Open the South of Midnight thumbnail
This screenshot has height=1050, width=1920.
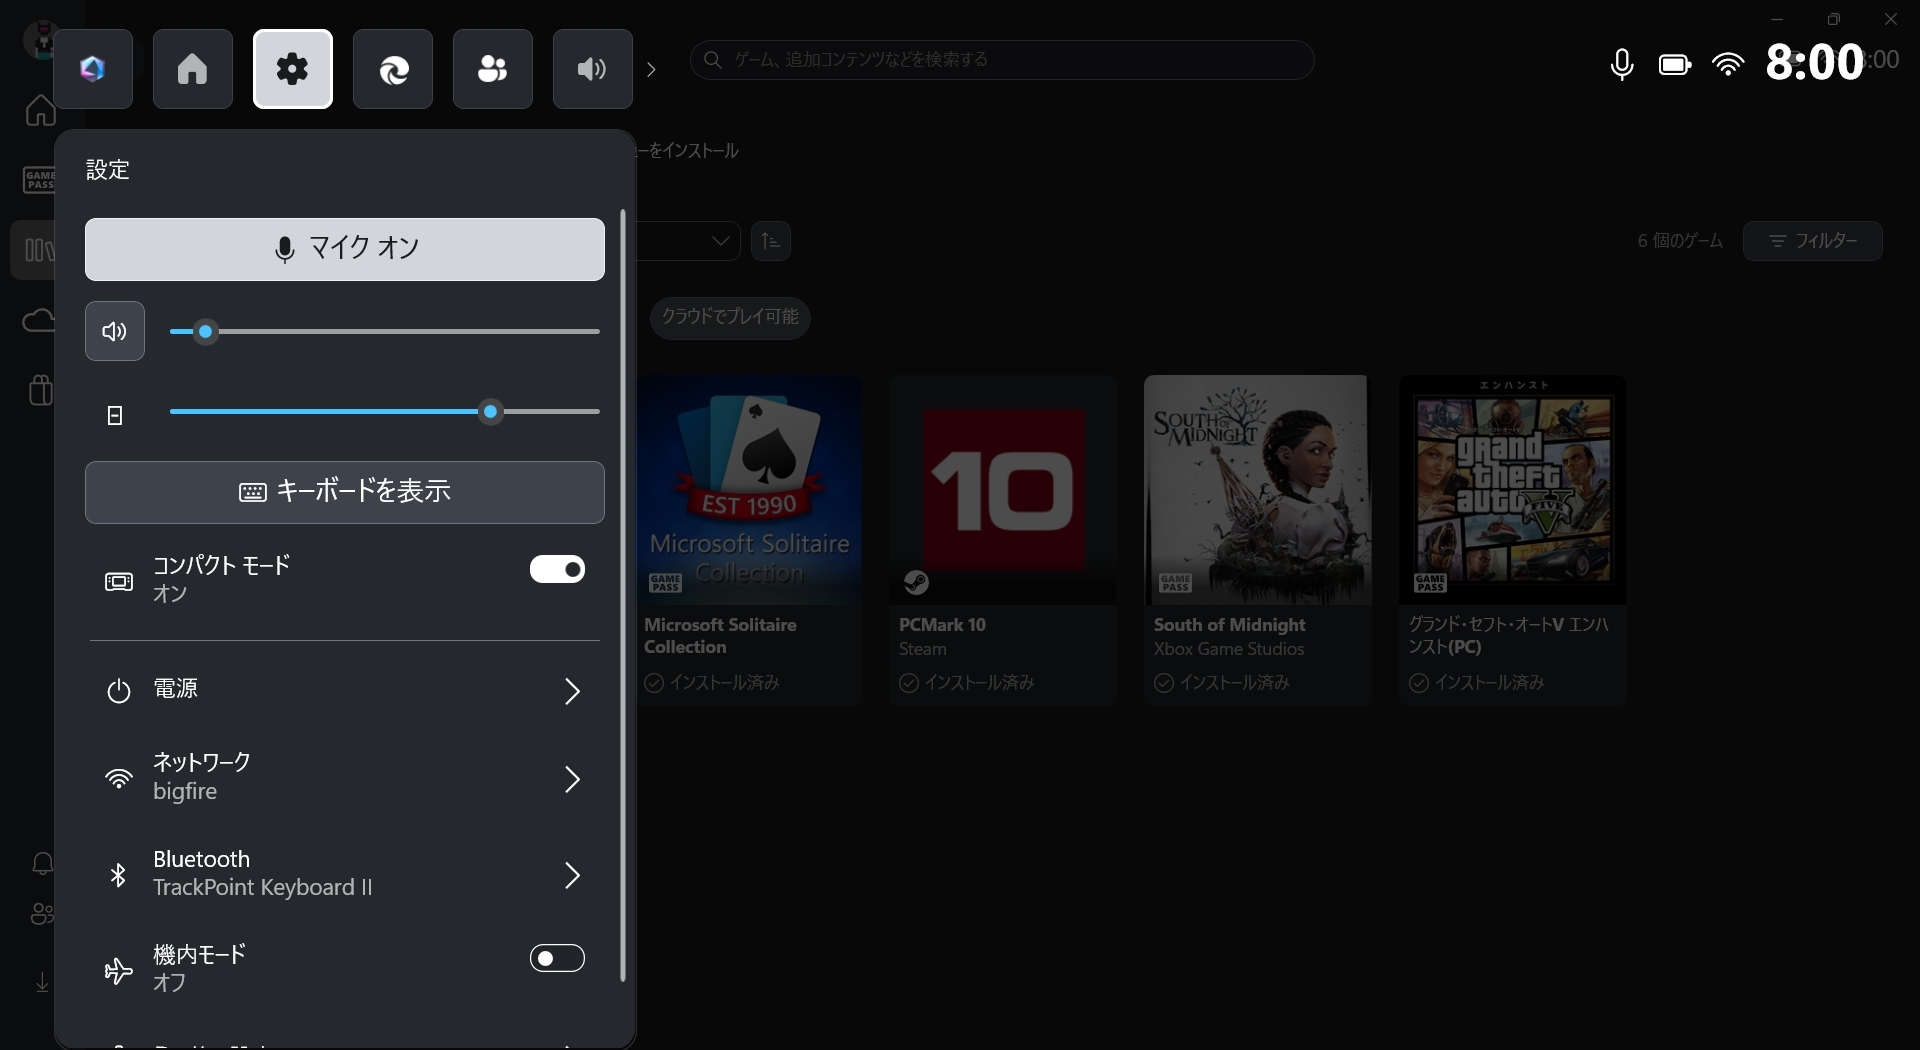pos(1258,490)
